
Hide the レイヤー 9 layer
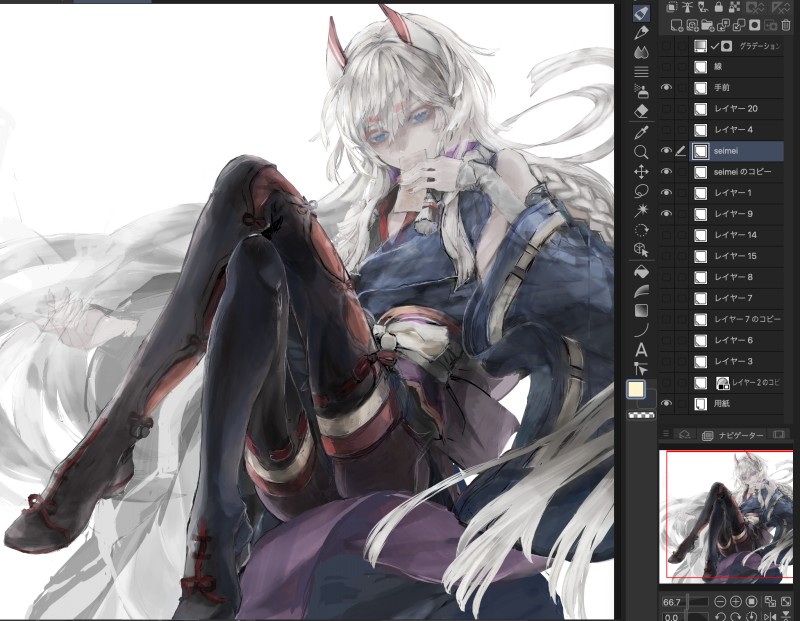pyautogui.click(x=666, y=213)
